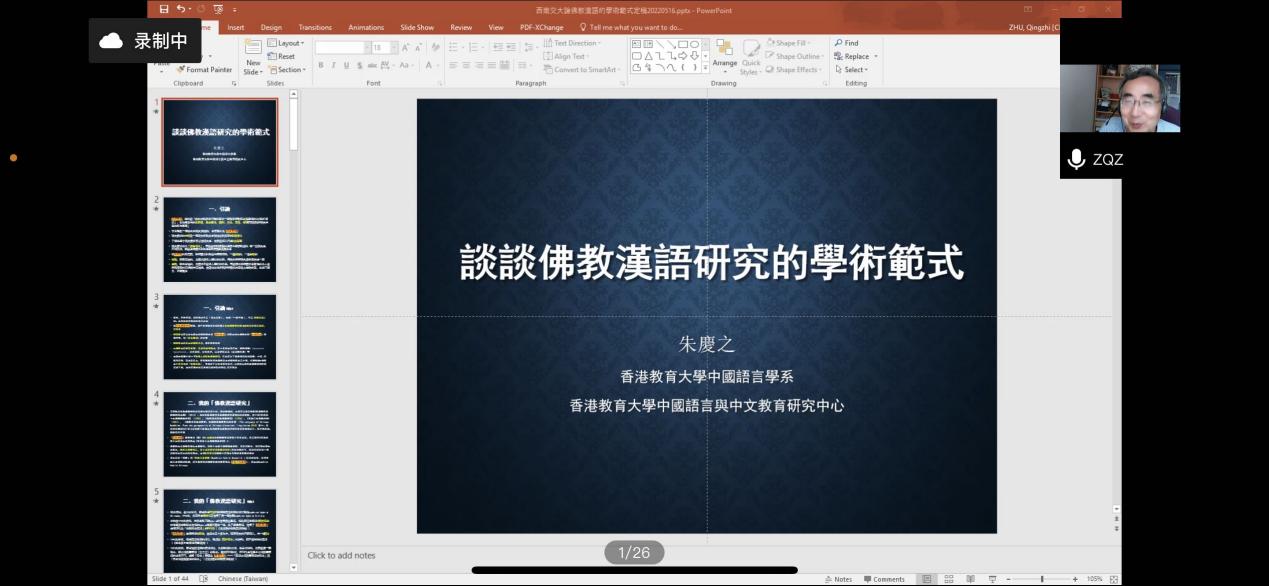Switch to Slide Sorter view icon
Screen dimensions: 1269x586
tap(949, 579)
